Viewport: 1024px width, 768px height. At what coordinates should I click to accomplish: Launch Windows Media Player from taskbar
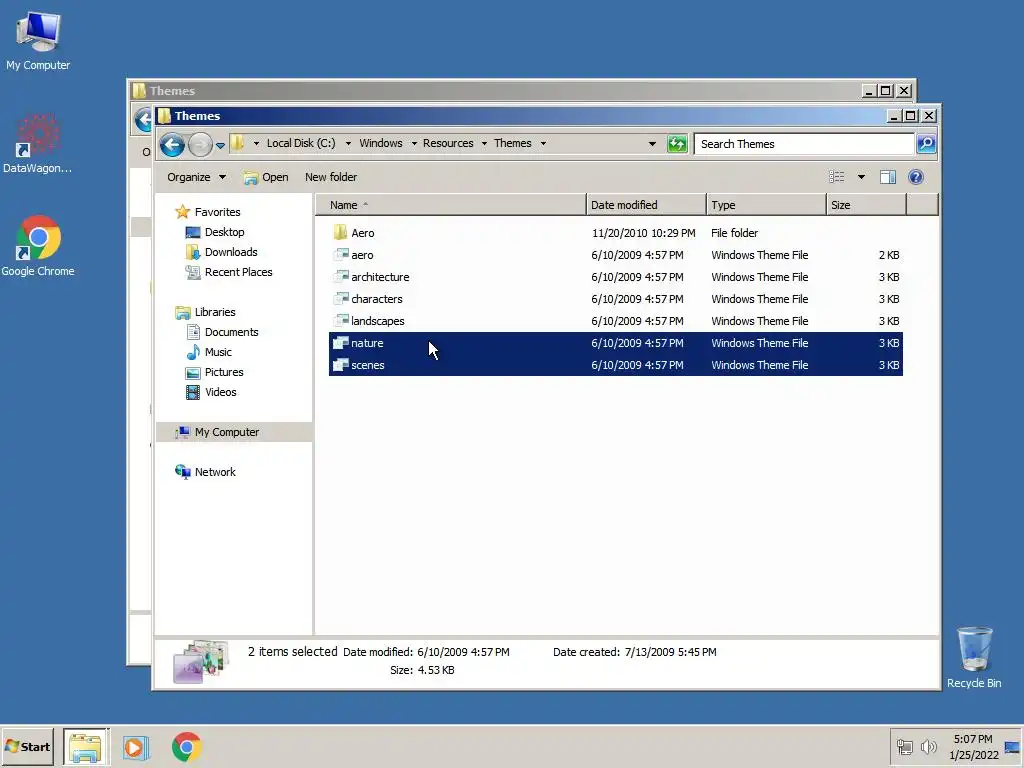[x=136, y=746]
